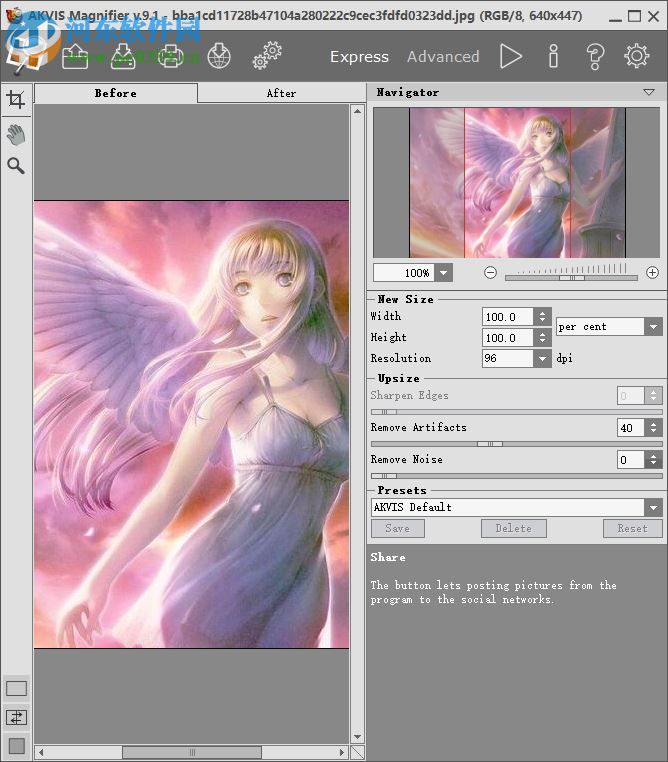
Task: Open the Resolution 96 dropdown
Action: coord(542,359)
